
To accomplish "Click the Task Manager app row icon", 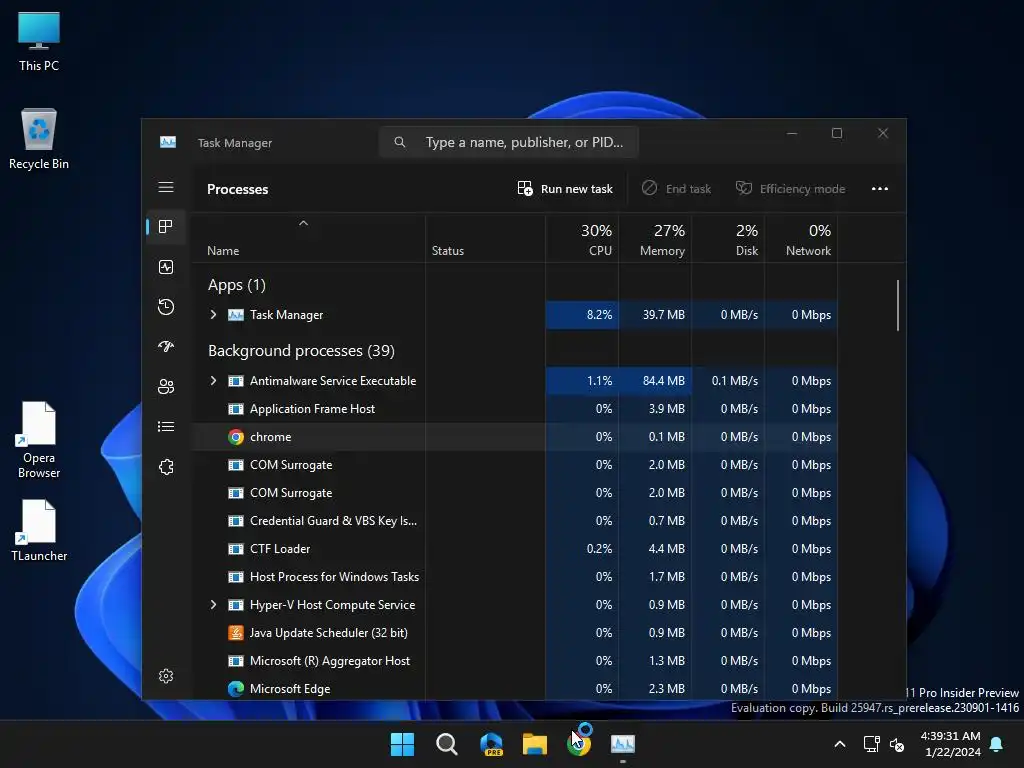I will pyautogui.click(x=236, y=315).
